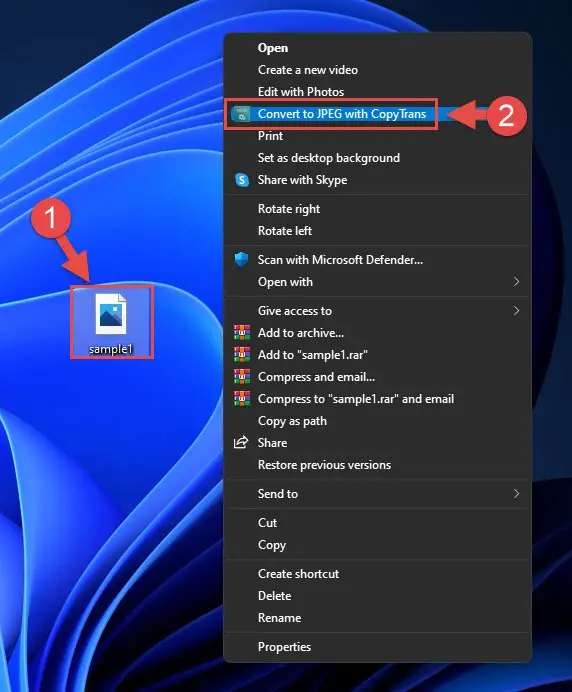Choose Add to "sample1.rar" entry

click(x=377, y=355)
